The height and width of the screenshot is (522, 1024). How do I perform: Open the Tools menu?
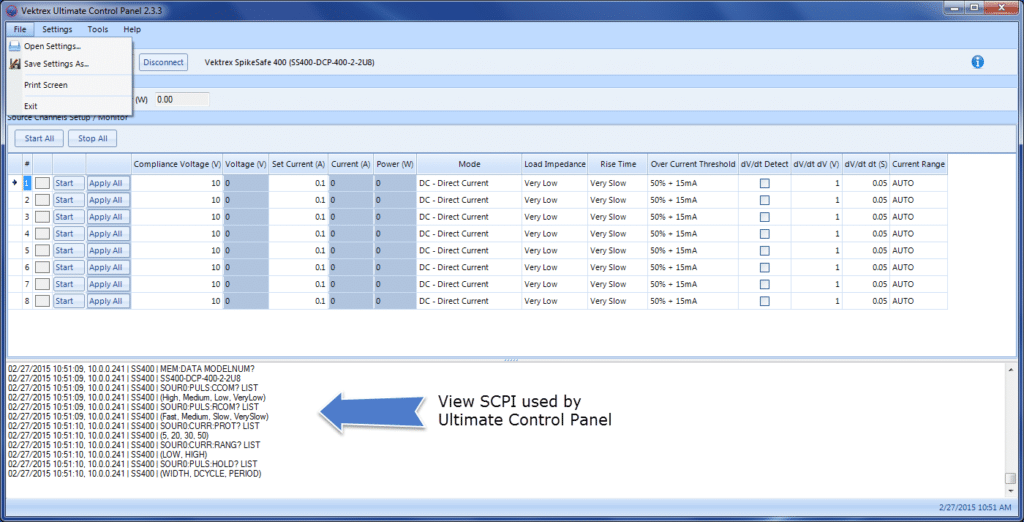coord(98,29)
